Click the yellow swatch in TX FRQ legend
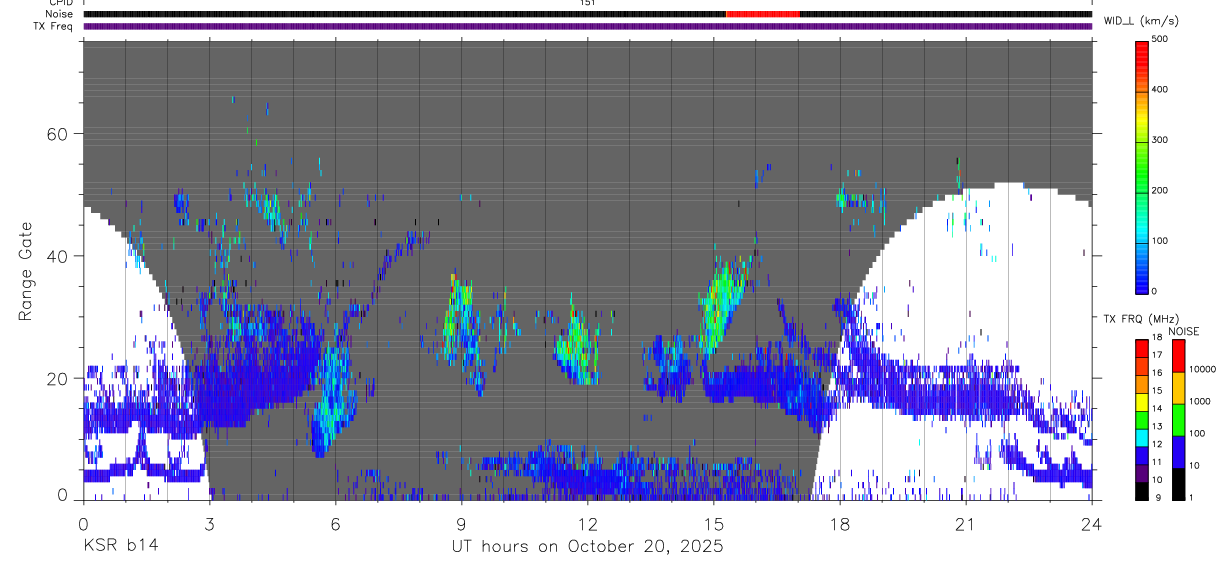1228x567 pixels. pos(1141,402)
